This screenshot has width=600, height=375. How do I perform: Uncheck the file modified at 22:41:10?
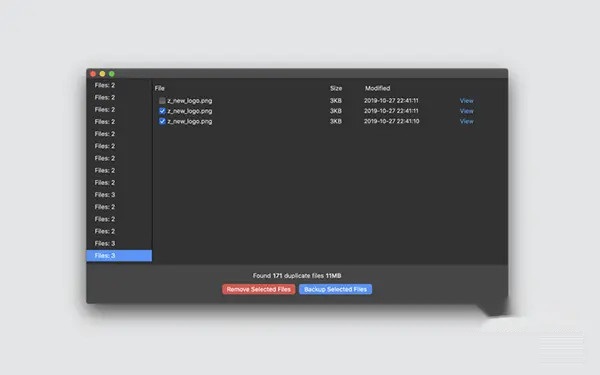(162, 121)
